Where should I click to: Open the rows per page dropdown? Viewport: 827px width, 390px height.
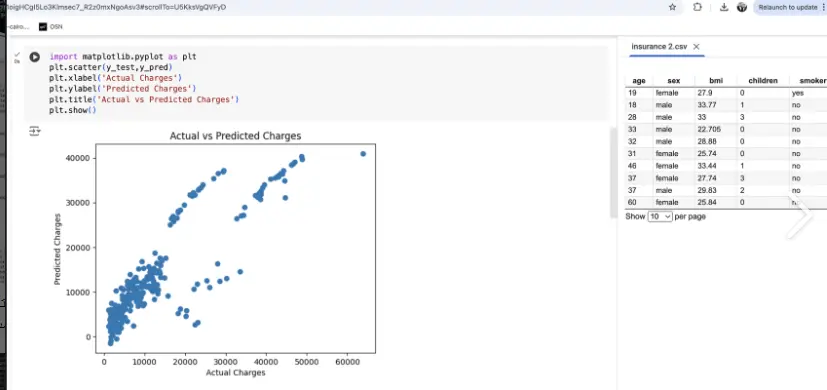coord(660,216)
